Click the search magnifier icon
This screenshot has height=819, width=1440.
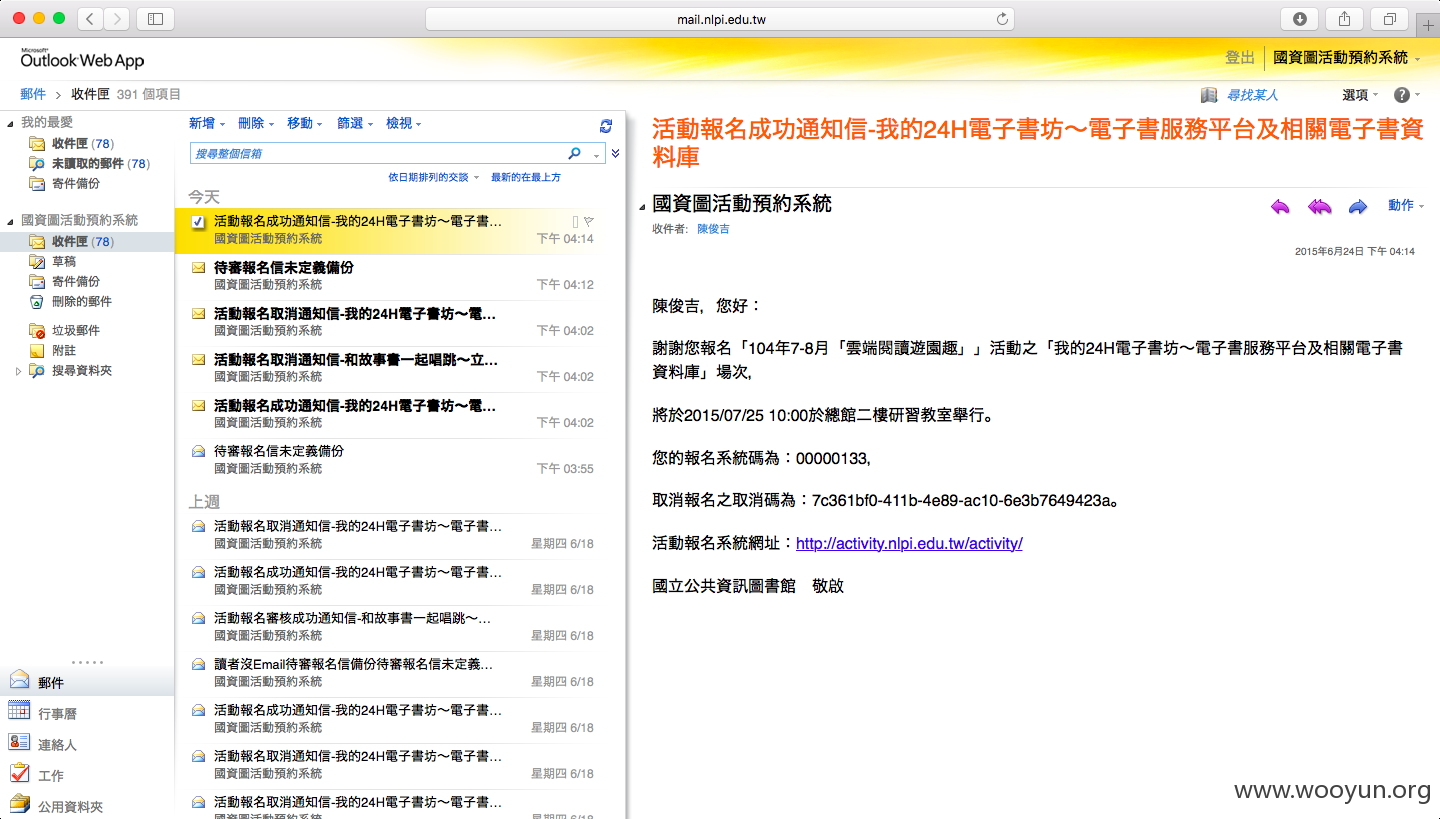[x=574, y=154]
